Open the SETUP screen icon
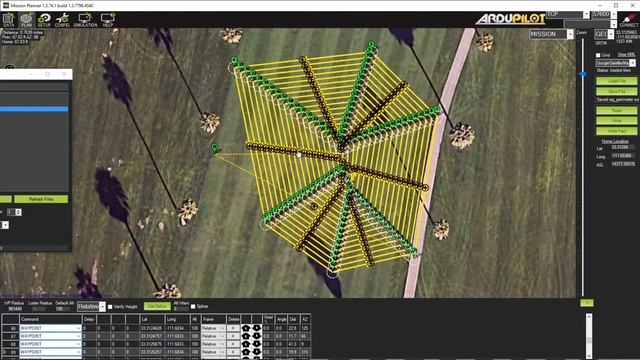This screenshot has height=360, width=640. [x=44, y=20]
